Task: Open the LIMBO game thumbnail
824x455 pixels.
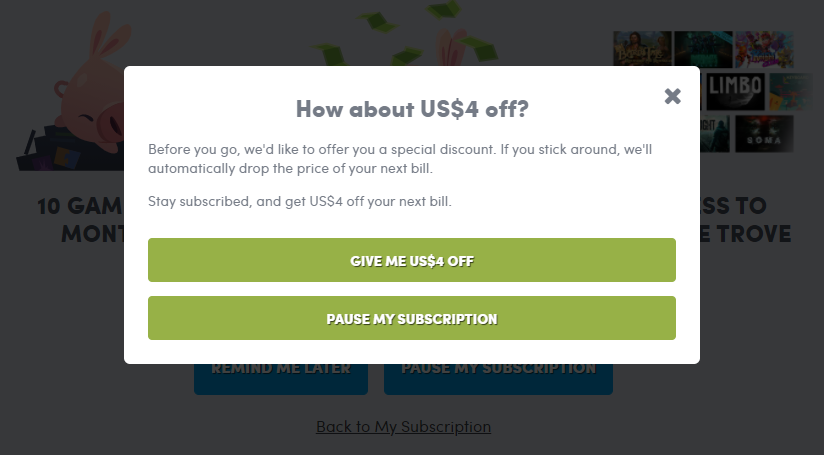Action: tap(735, 91)
